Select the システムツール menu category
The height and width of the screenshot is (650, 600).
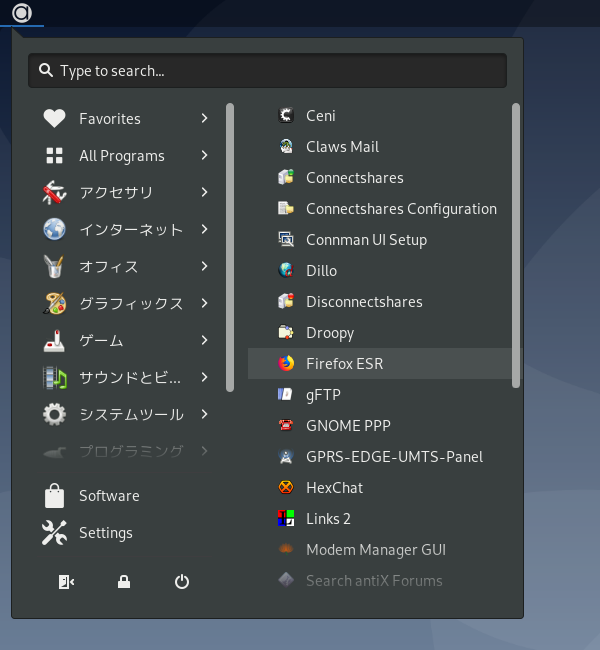[125, 414]
